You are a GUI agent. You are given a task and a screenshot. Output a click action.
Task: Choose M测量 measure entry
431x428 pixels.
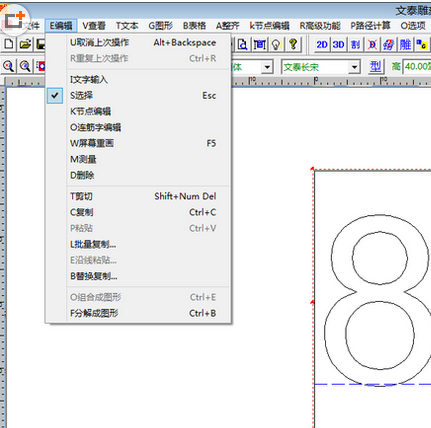(x=138, y=159)
